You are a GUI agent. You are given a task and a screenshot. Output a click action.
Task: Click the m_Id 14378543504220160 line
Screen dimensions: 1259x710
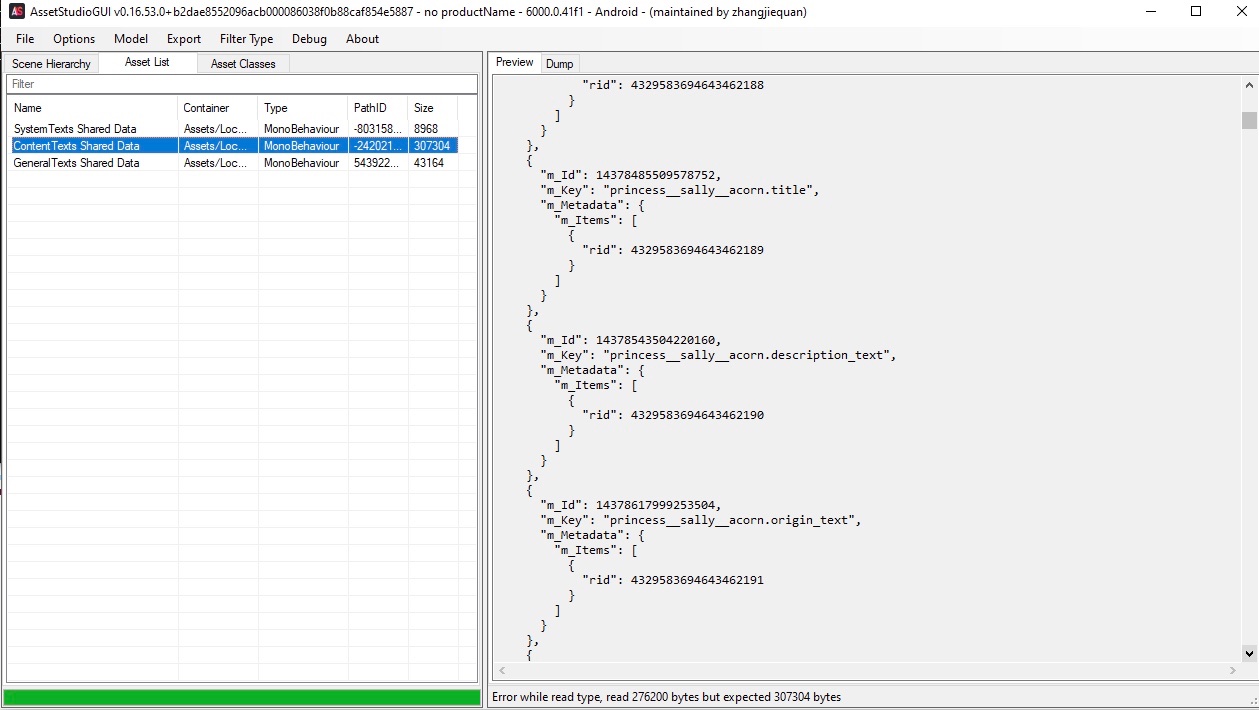(630, 340)
